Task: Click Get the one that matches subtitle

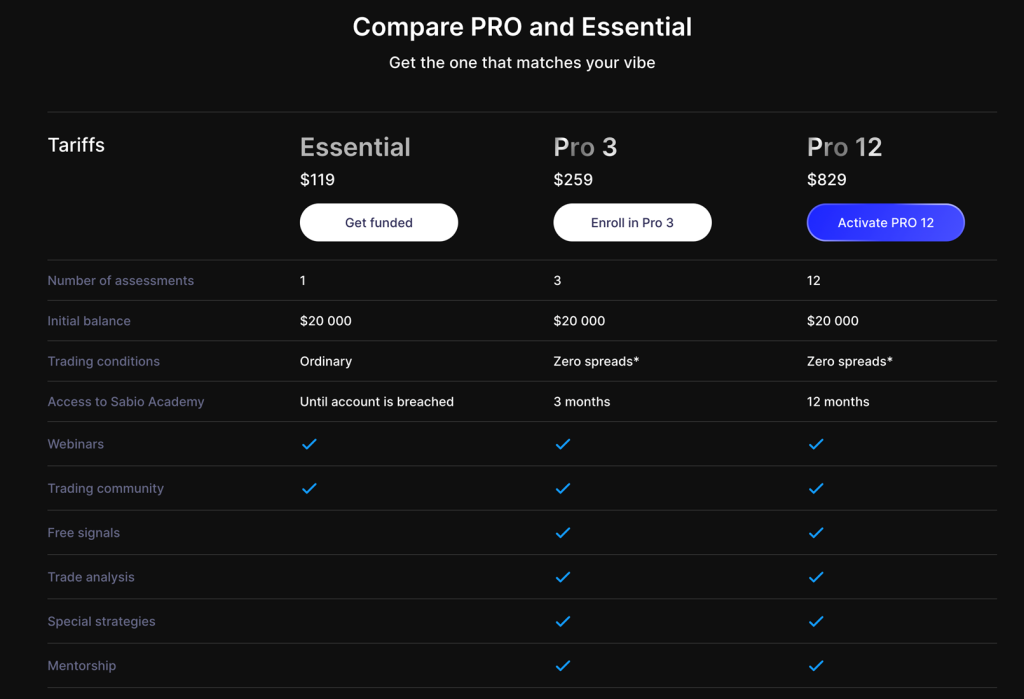Action: pyautogui.click(x=522, y=63)
